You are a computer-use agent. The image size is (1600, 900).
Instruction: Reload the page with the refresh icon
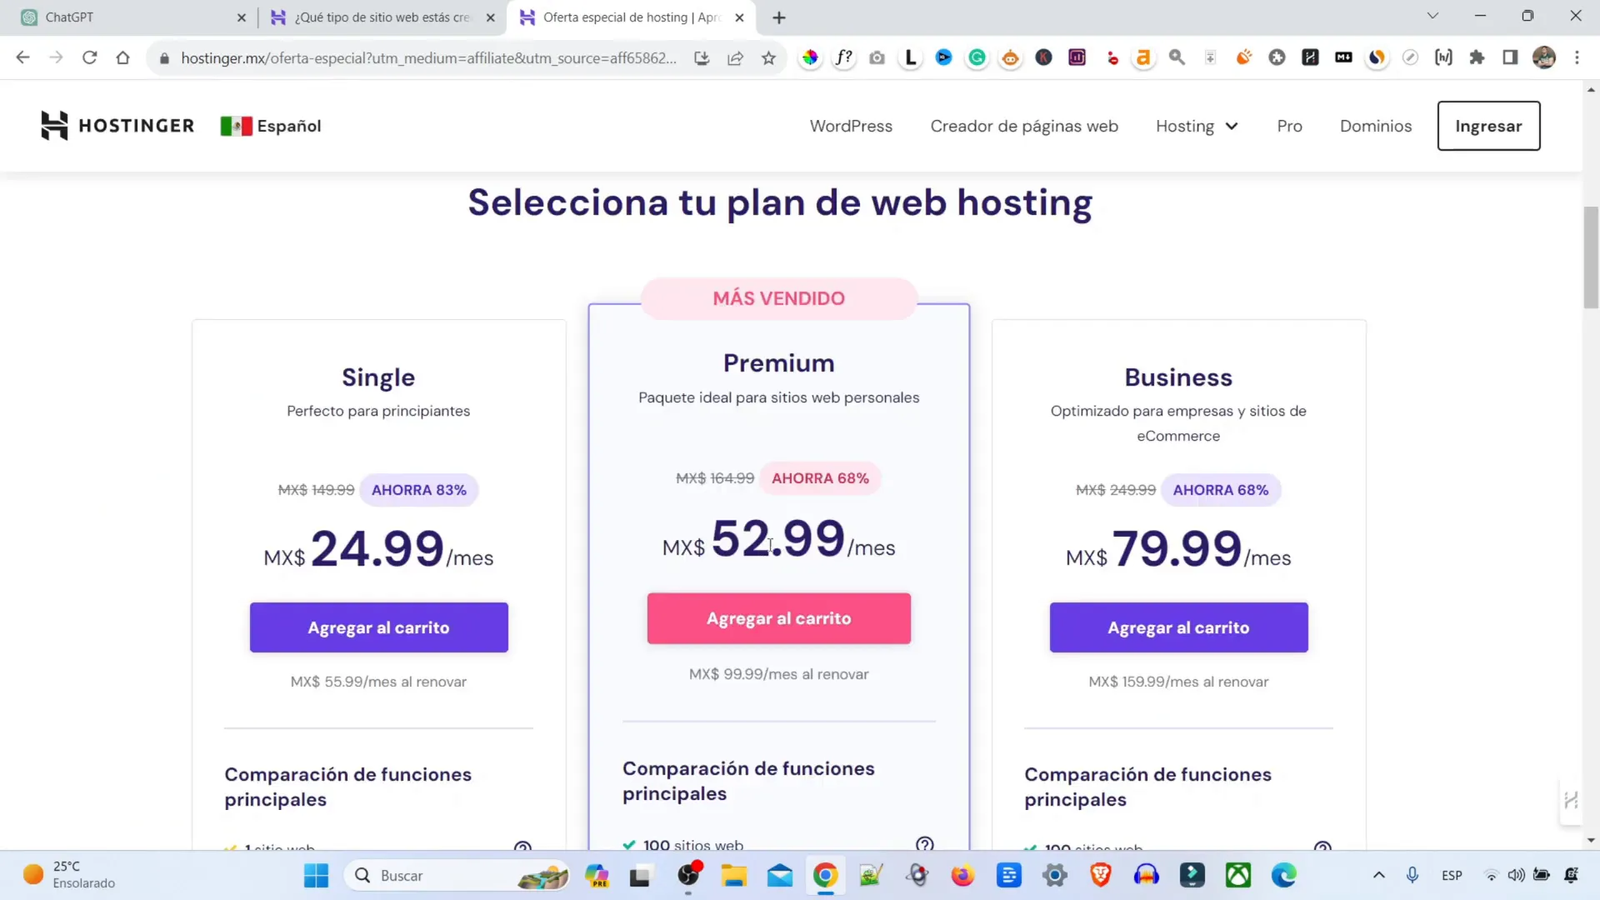point(89,57)
